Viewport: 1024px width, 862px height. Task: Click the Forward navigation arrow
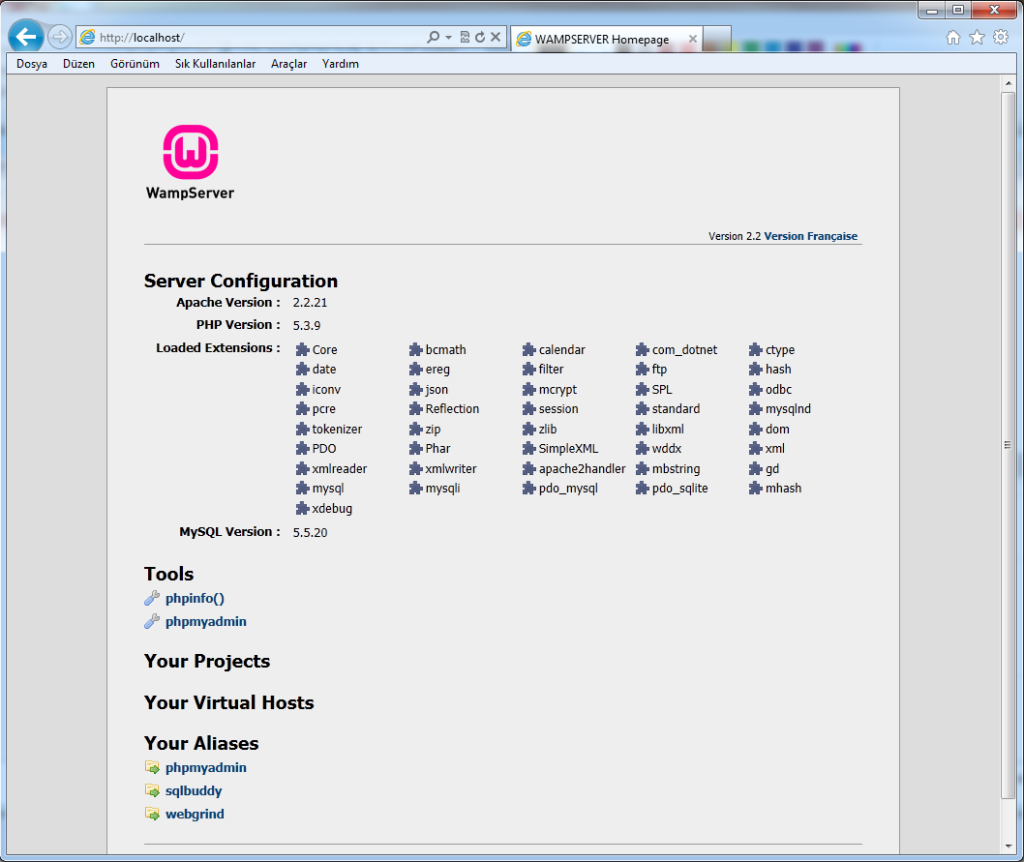(60, 37)
